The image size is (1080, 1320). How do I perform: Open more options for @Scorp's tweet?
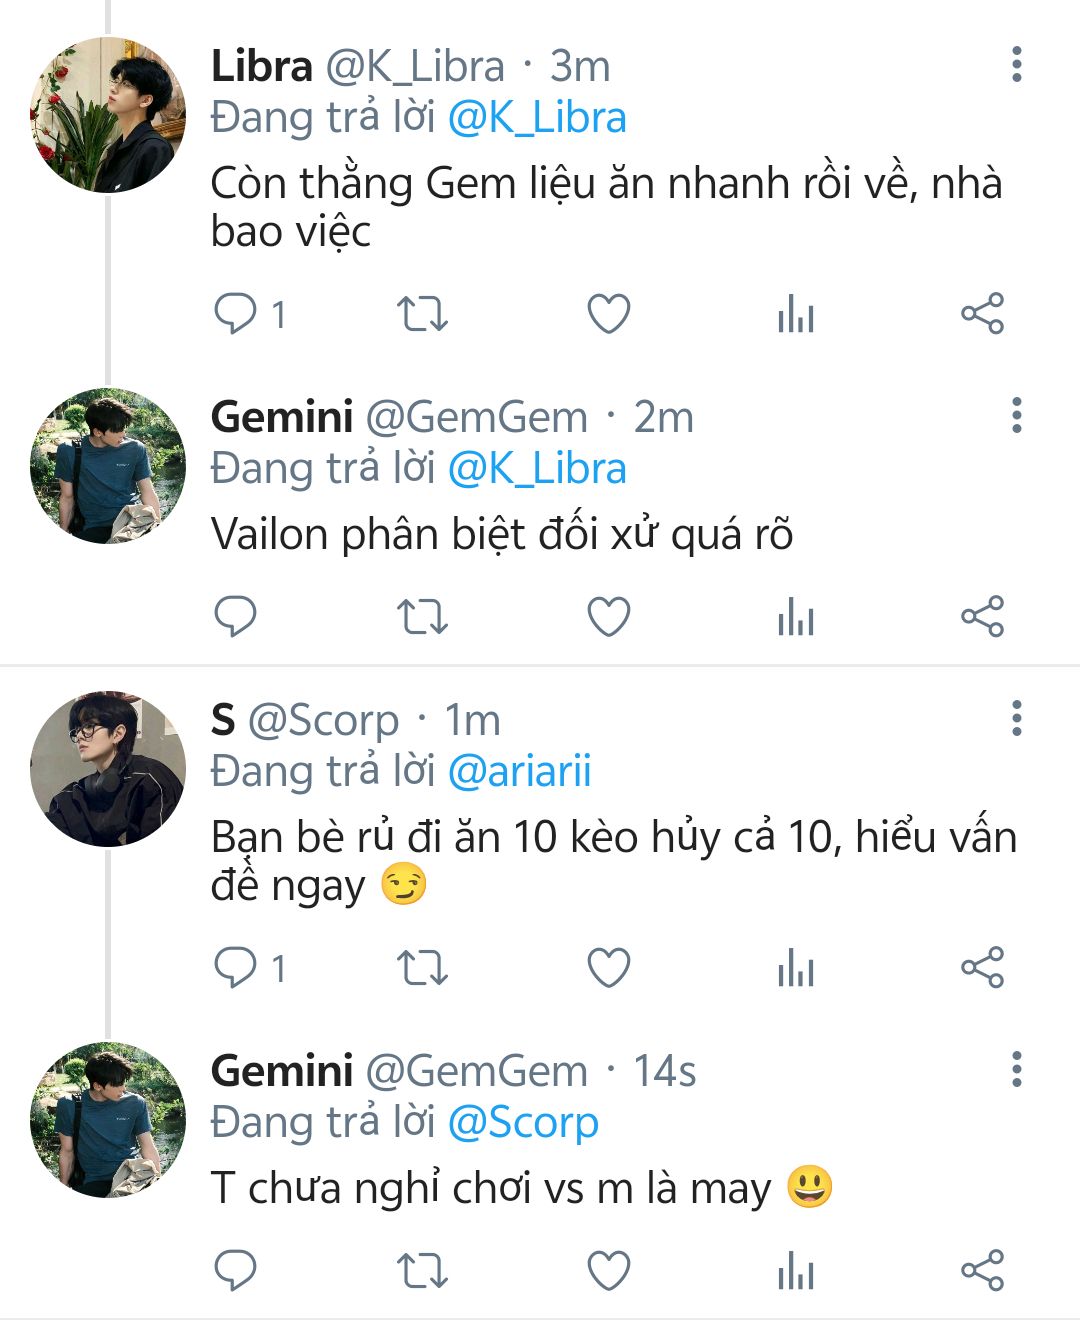(x=1017, y=719)
